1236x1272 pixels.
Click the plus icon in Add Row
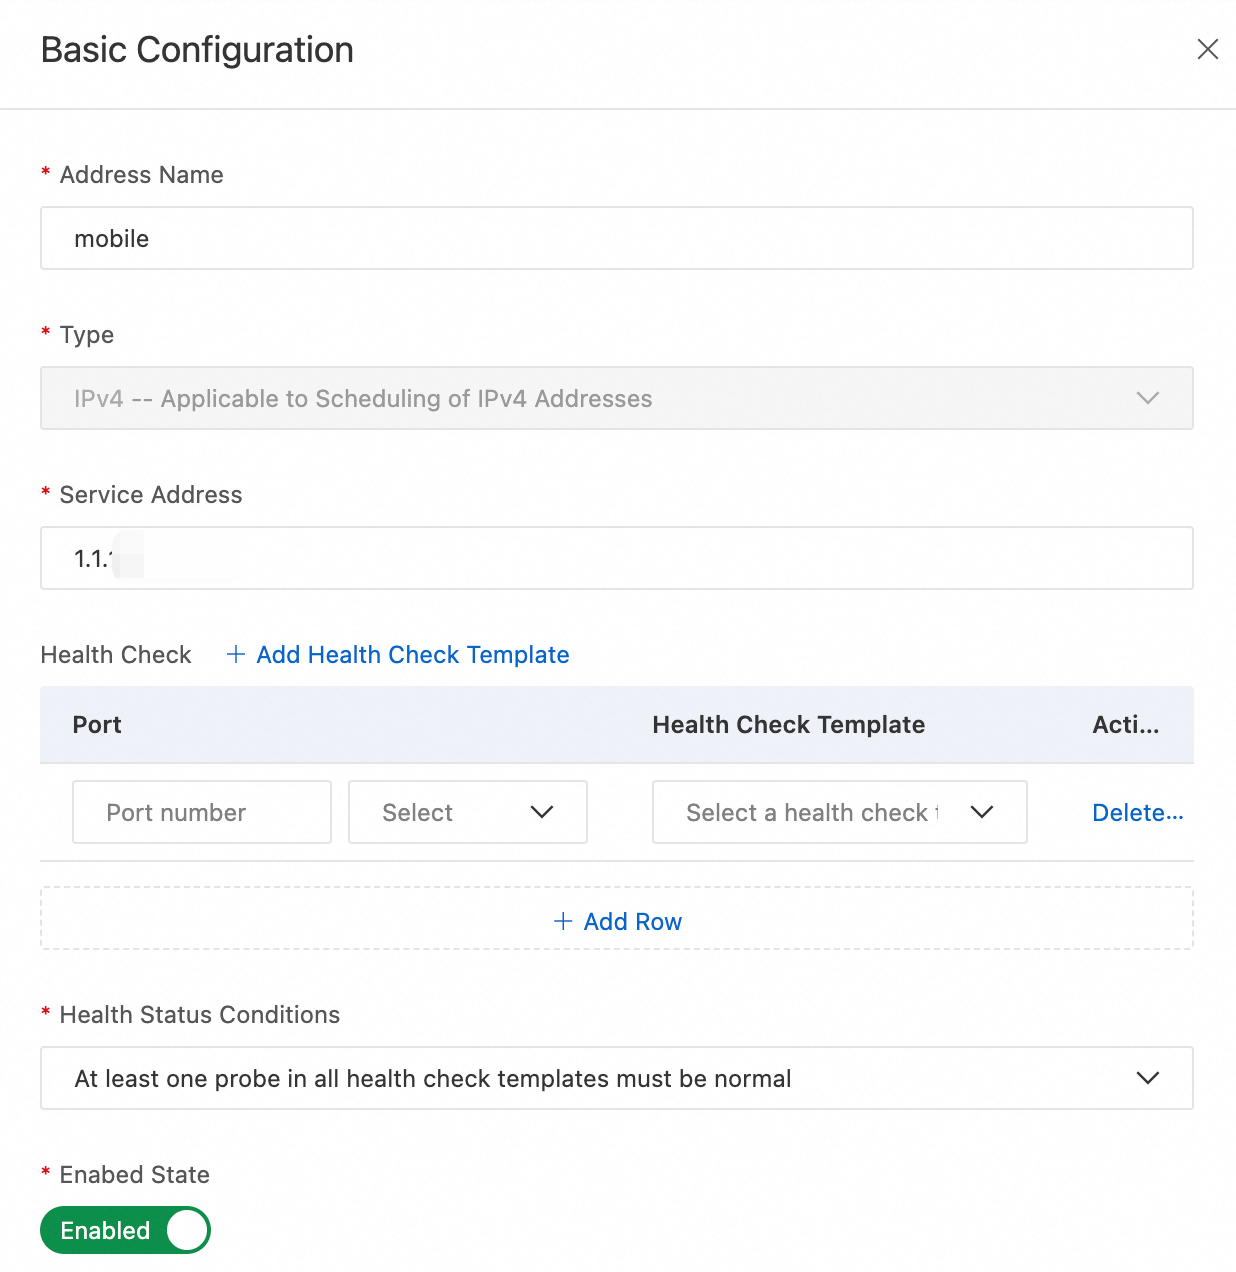563,921
